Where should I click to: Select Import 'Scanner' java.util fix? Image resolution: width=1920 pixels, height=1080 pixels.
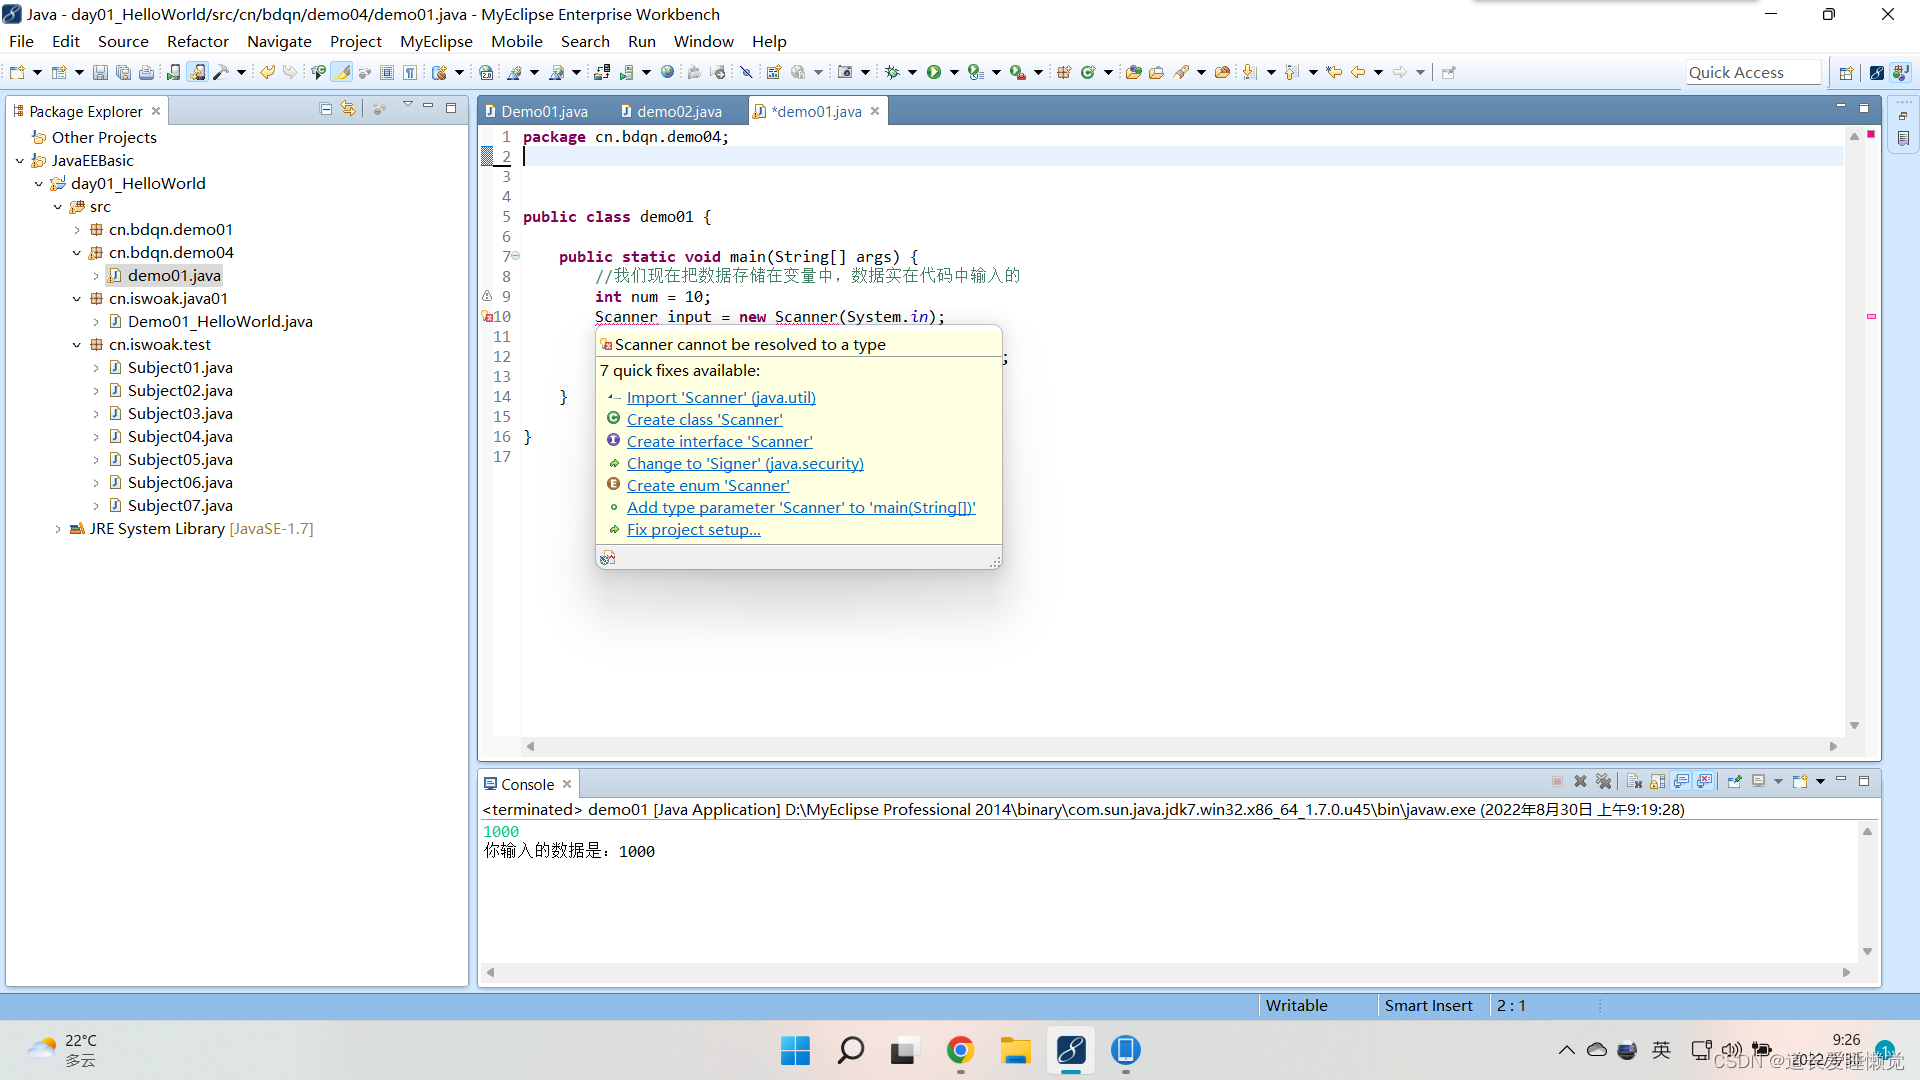(x=720, y=396)
